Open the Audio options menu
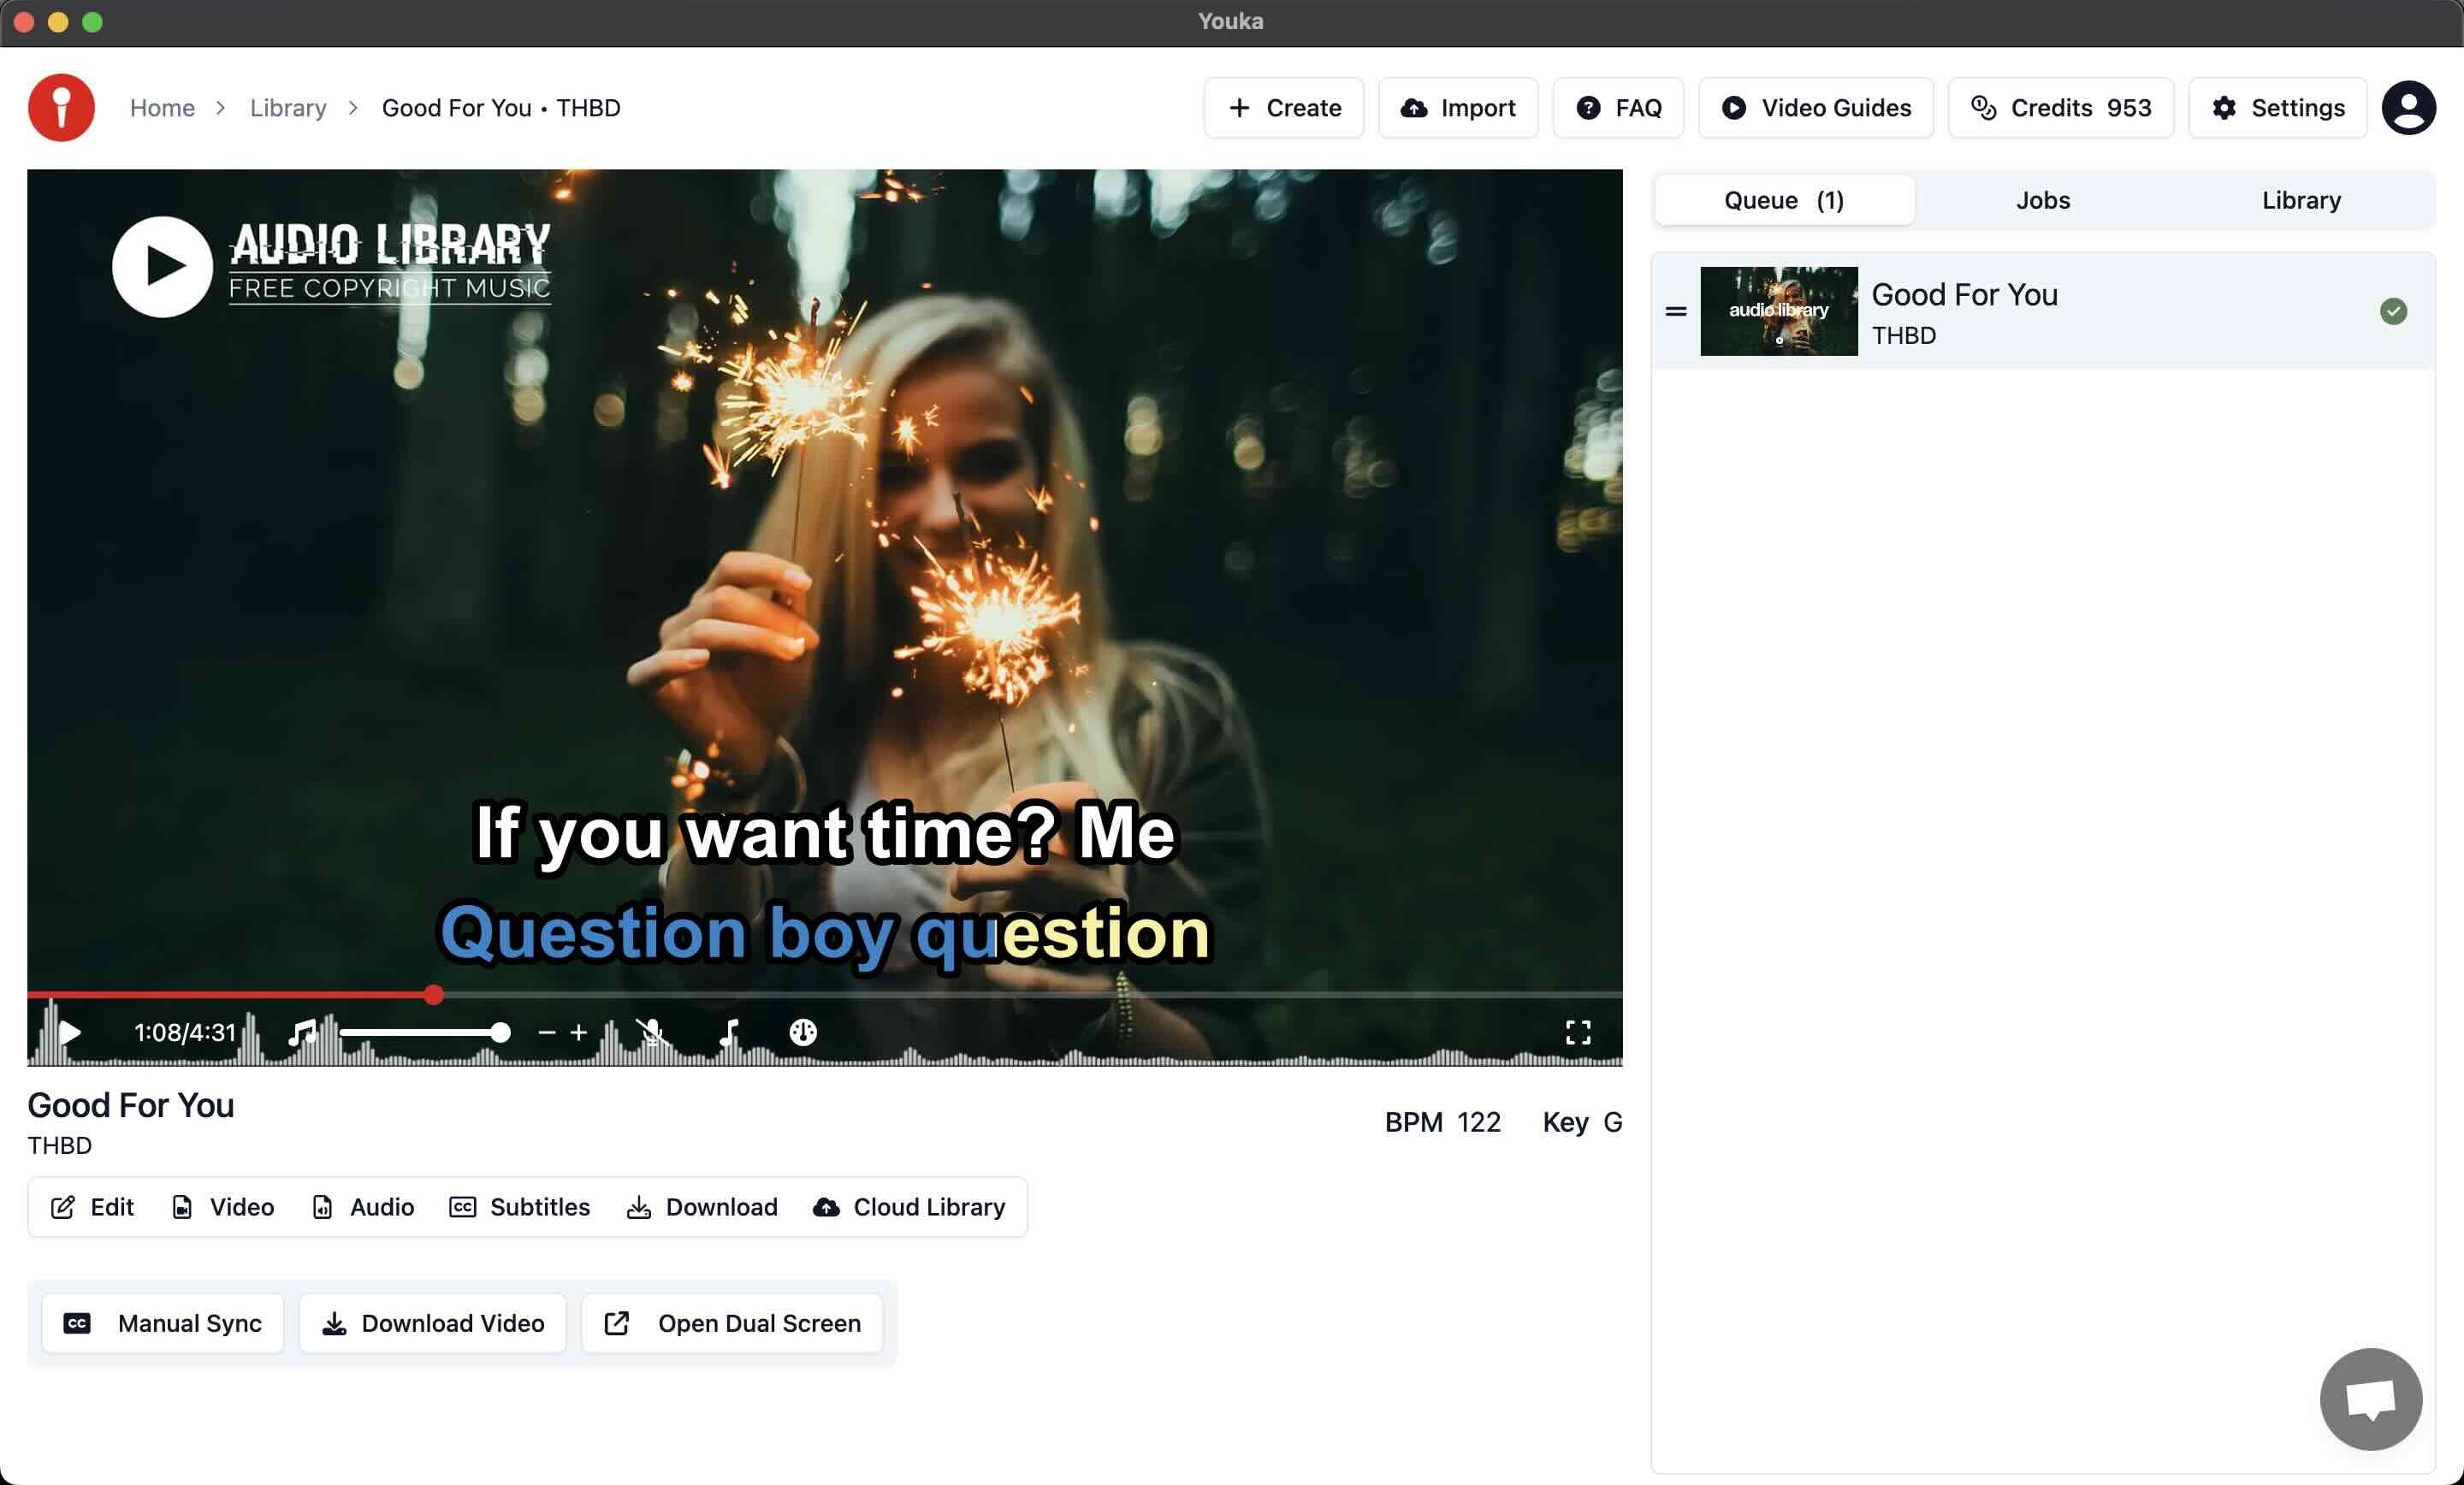Image resolution: width=2464 pixels, height=1485 pixels. point(363,1207)
